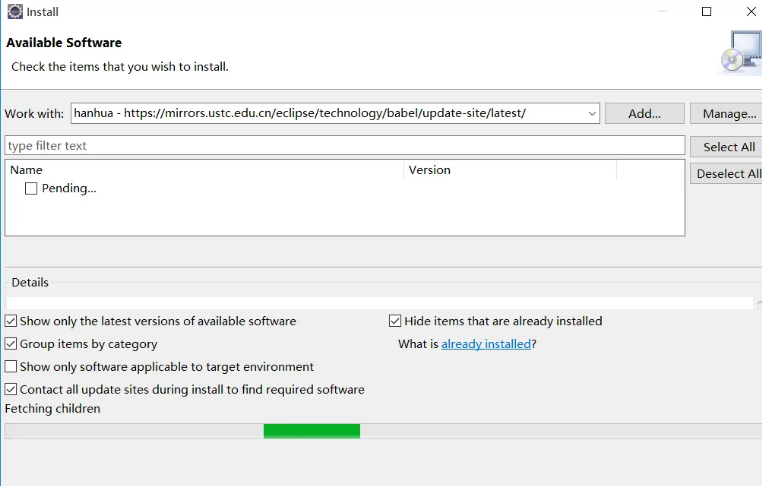Open the Work with dropdown list
The width and height of the screenshot is (762, 486).
591,114
